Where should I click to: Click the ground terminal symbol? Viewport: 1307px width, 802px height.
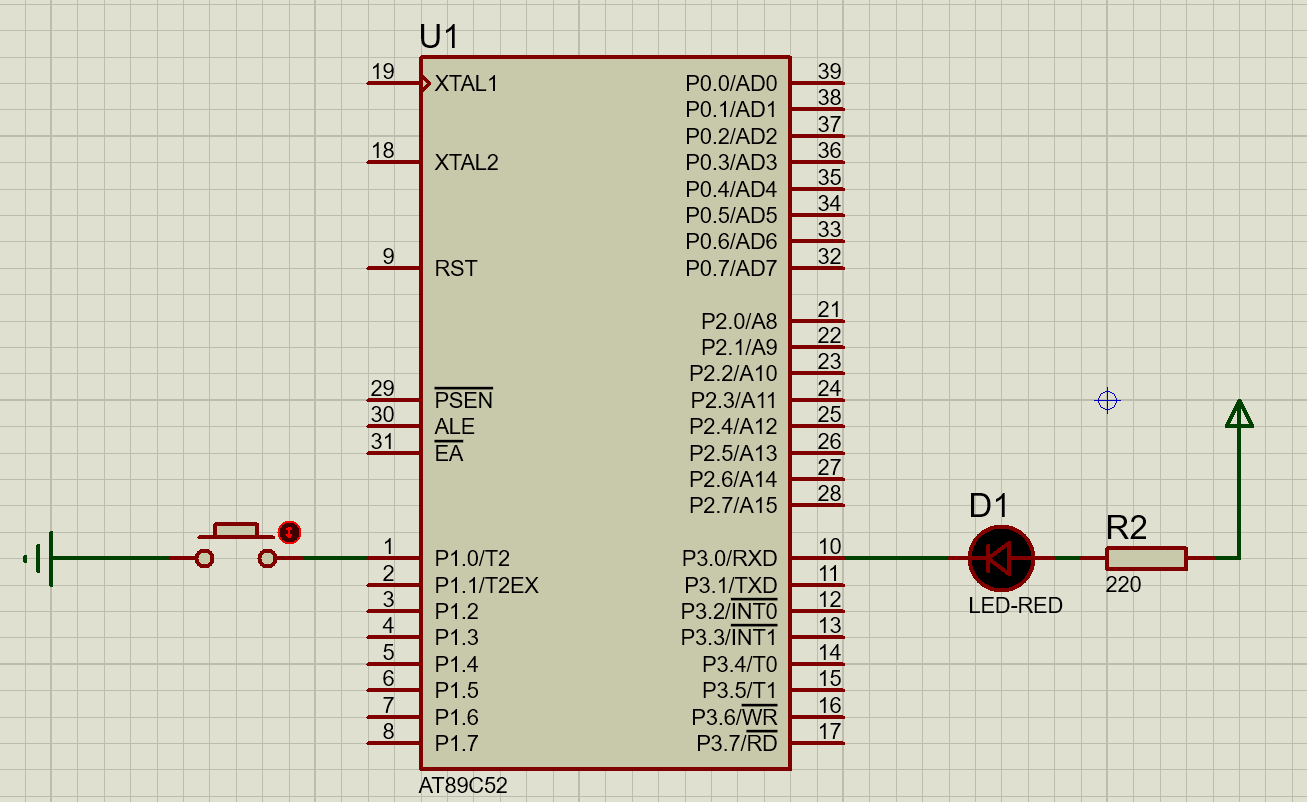coord(40,558)
